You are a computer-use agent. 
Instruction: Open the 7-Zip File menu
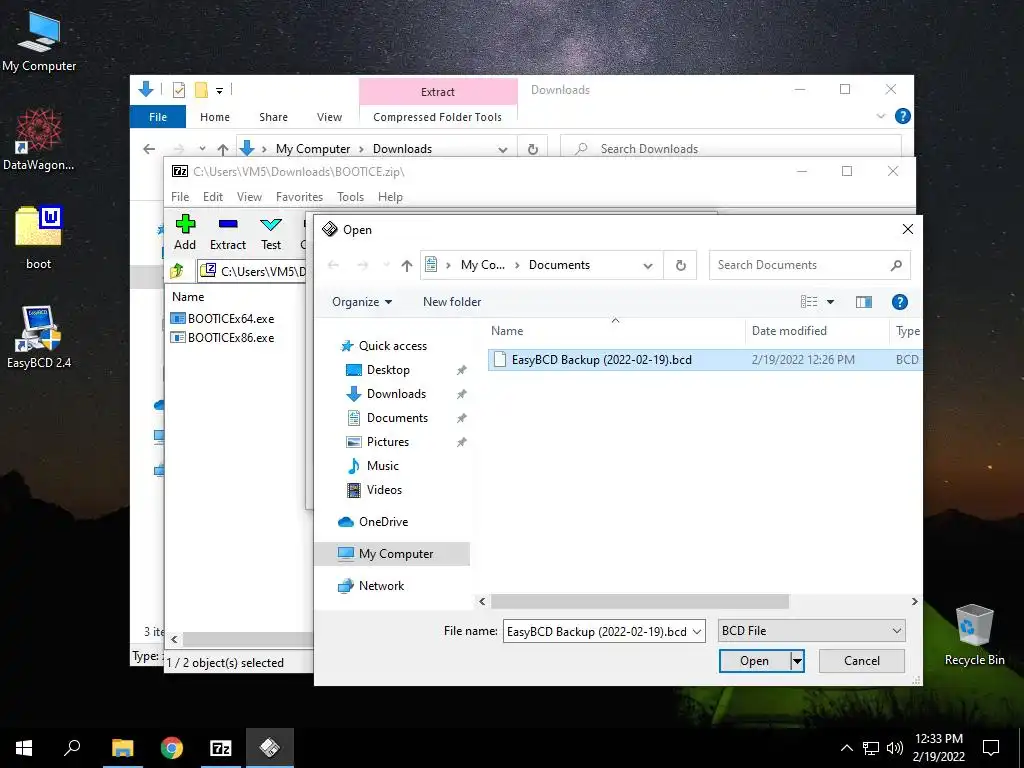[180, 197]
